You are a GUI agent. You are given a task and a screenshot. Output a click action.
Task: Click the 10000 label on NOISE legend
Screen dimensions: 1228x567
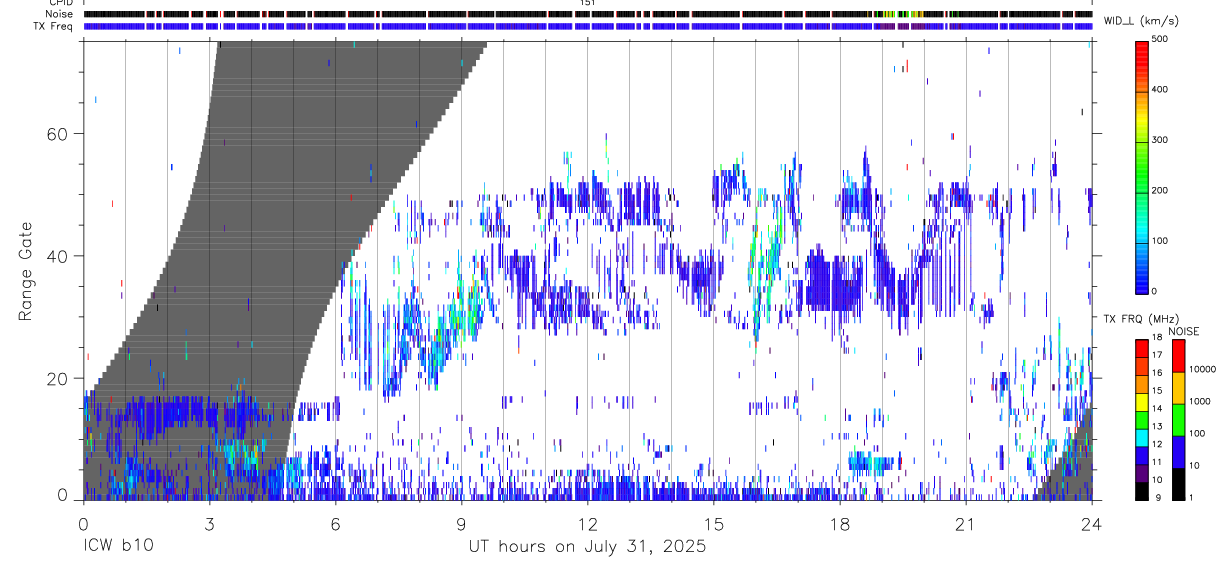pos(1201,369)
